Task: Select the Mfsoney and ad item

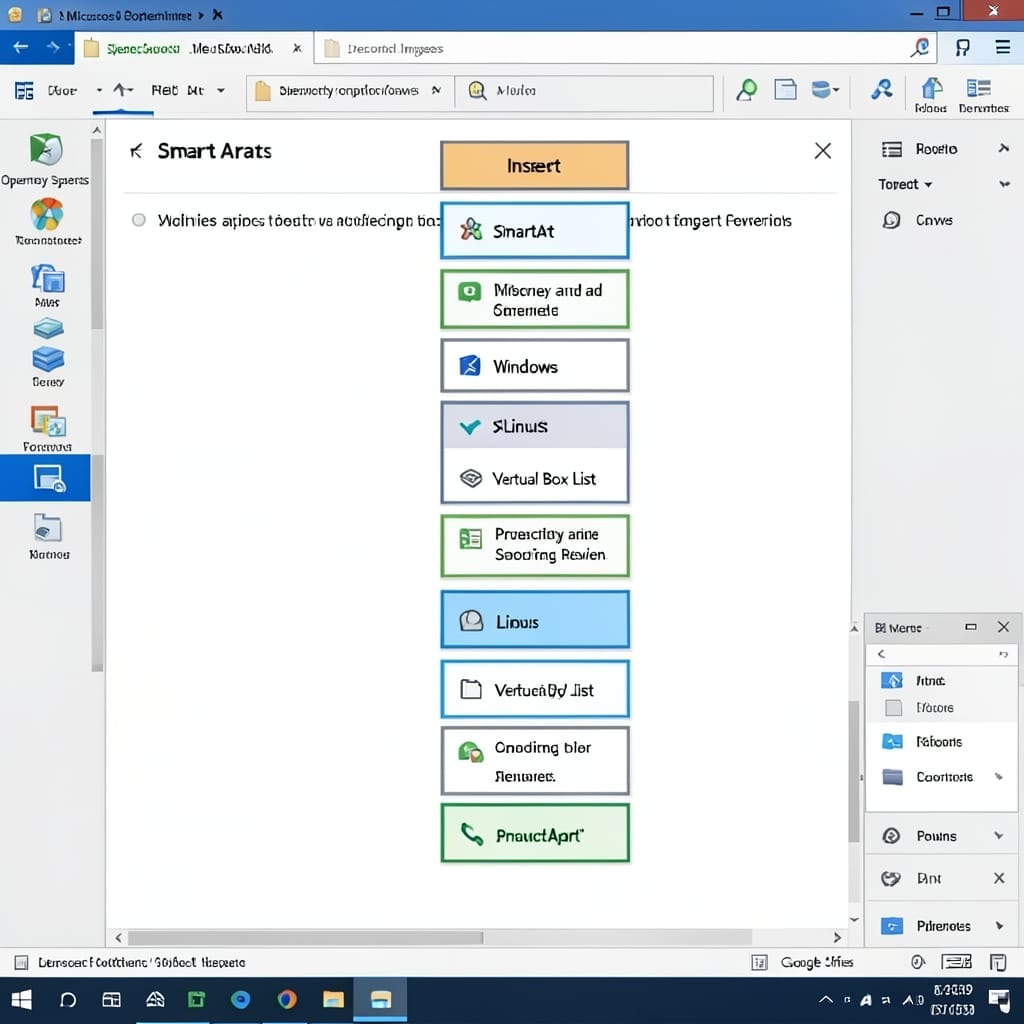Action: (x=534, y=299)
